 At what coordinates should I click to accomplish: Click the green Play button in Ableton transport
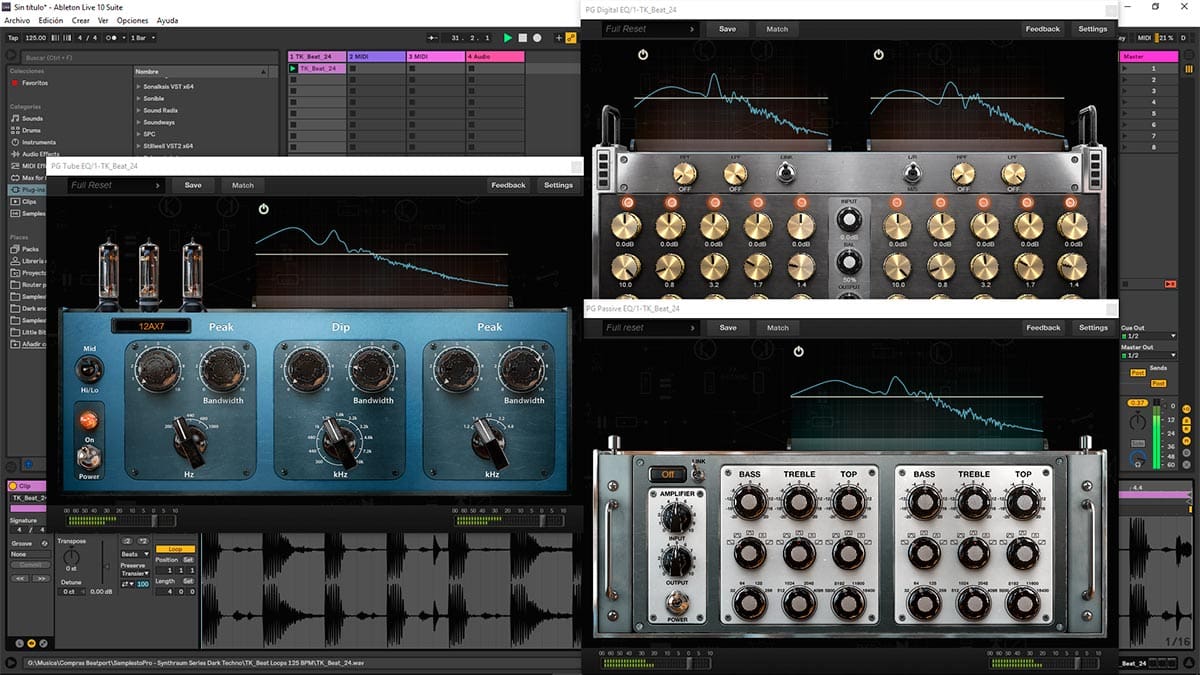pos(508,38)
